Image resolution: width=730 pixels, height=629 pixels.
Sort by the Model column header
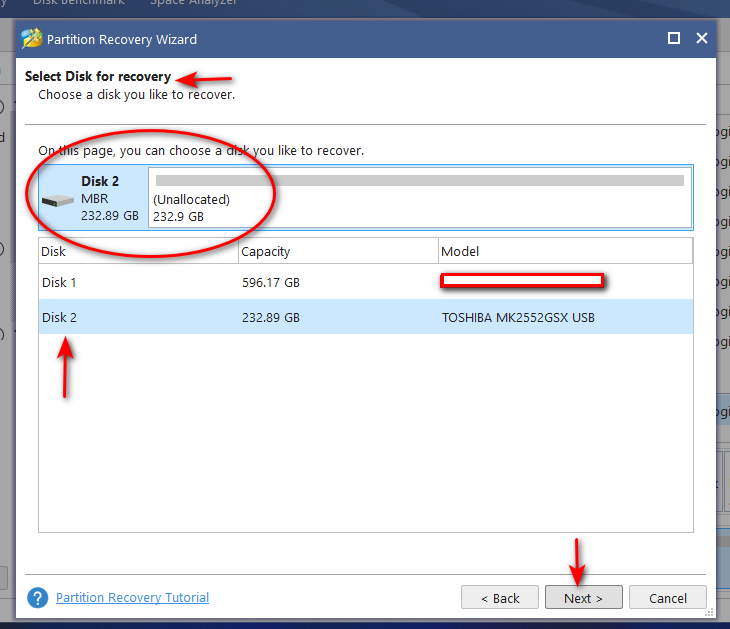pos(565,251)
